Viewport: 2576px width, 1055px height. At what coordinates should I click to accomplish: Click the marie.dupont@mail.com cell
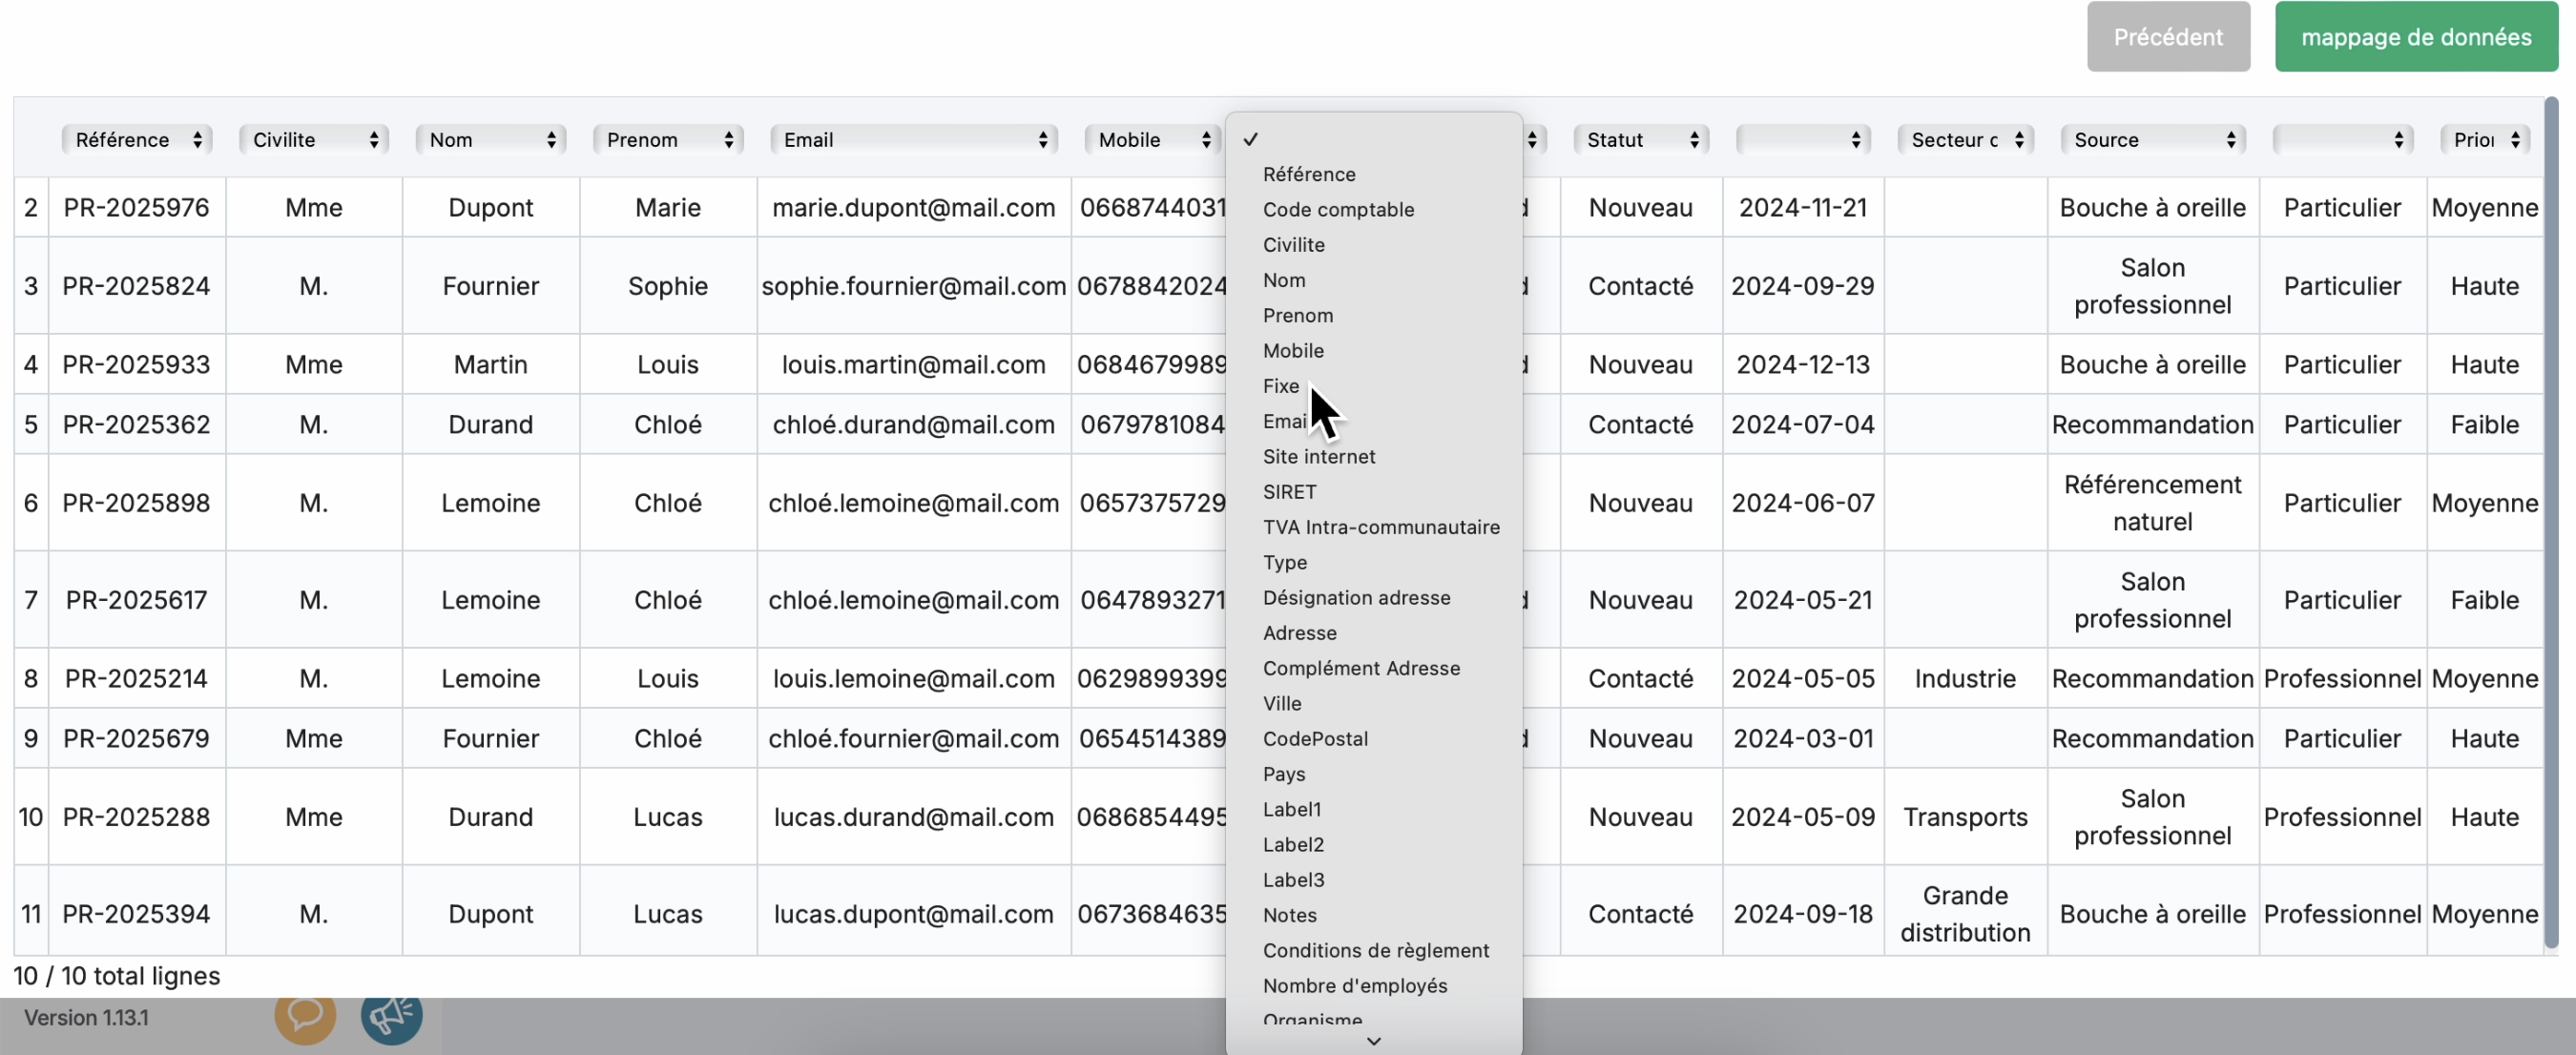(913, 208)
